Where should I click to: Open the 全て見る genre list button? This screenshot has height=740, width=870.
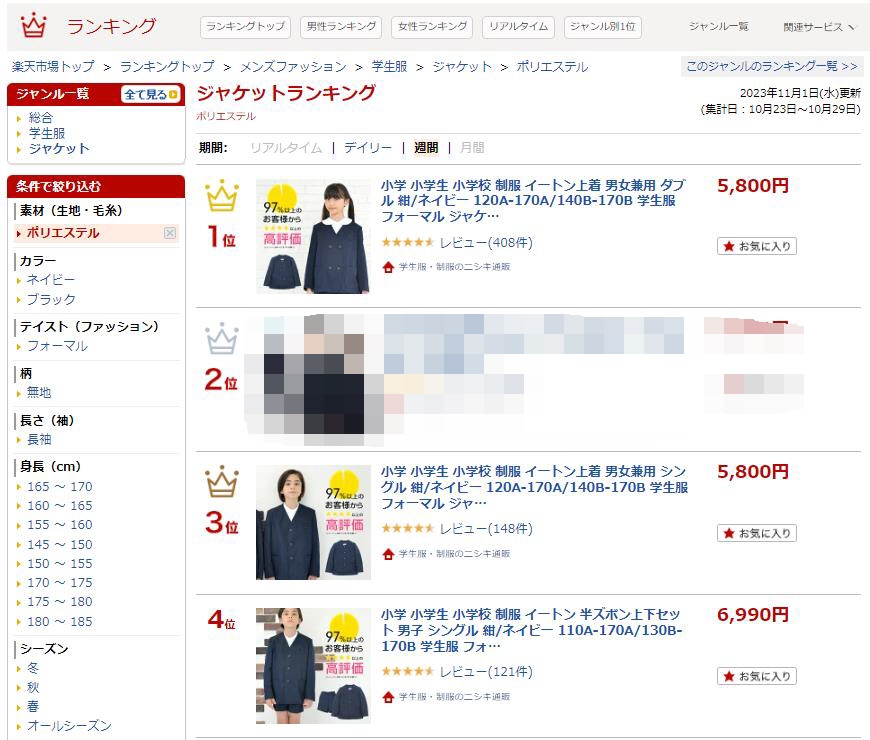pyautogui.click(x=151, y=94)
